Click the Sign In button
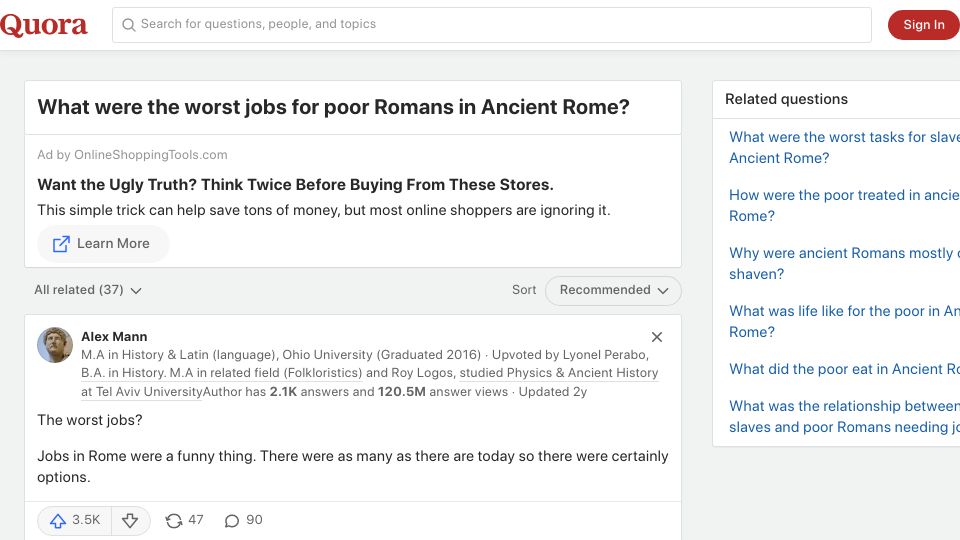Screen dimensions: 960x540 click(x=923, y=25)
